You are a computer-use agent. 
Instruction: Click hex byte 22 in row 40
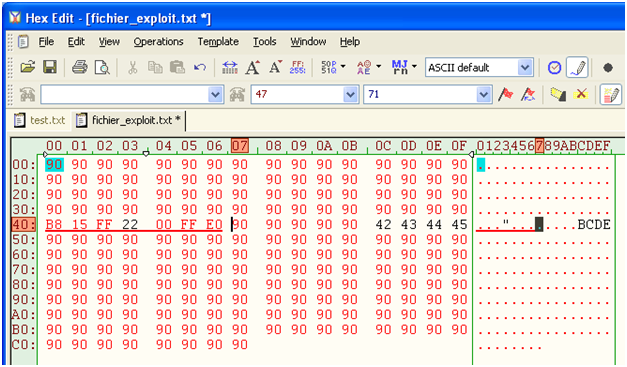[130, 225]
